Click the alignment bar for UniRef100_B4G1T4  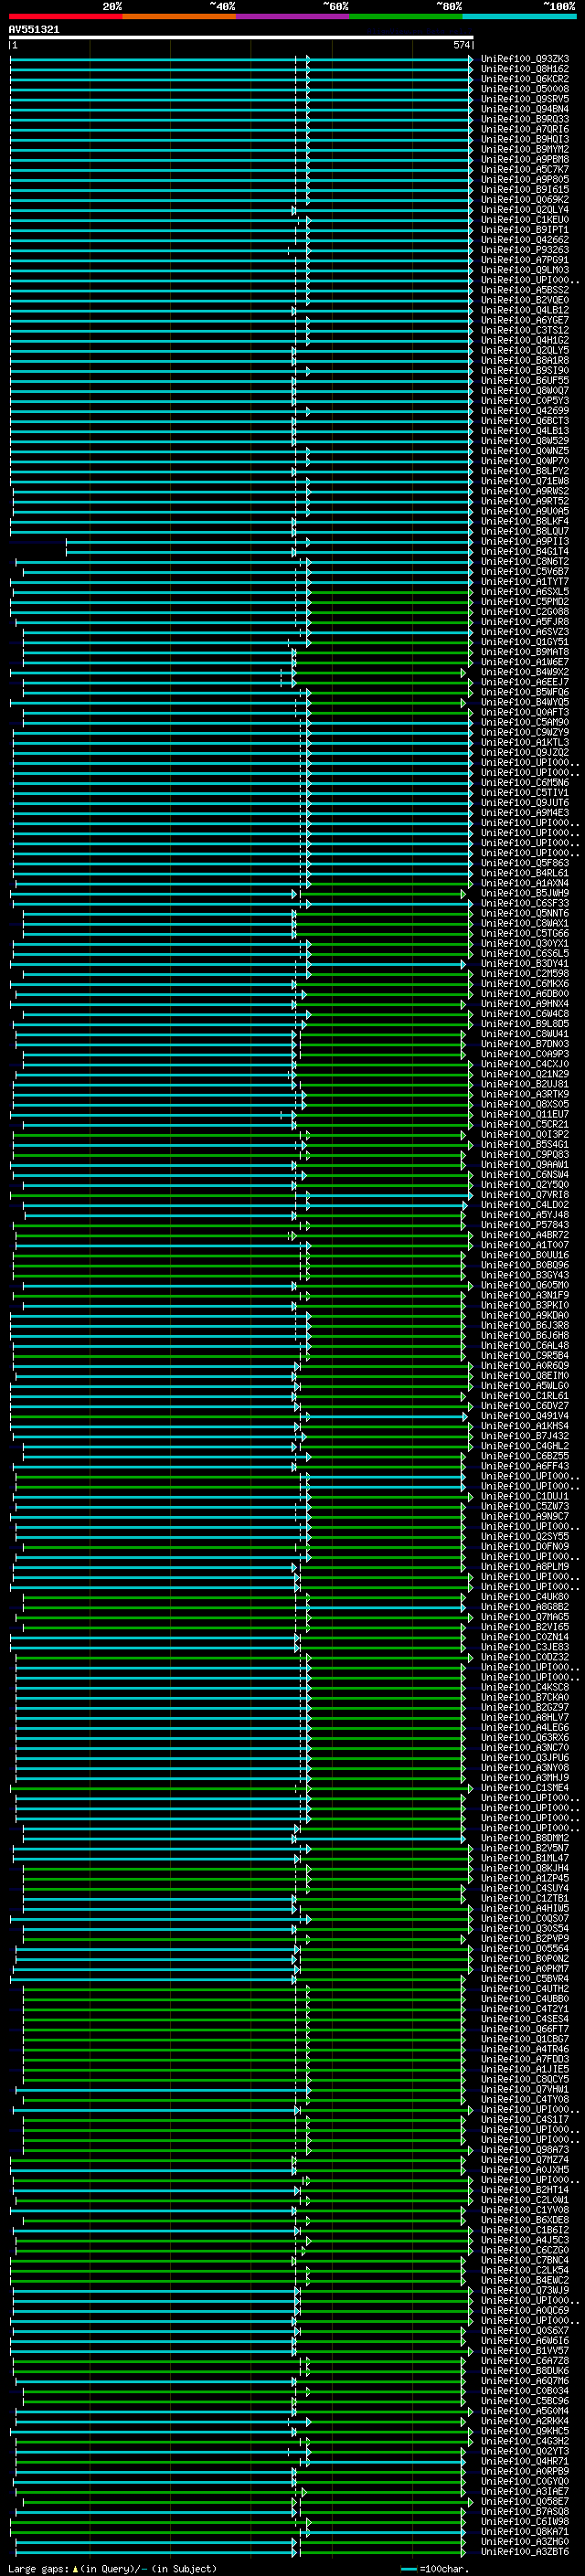(268, 552)
